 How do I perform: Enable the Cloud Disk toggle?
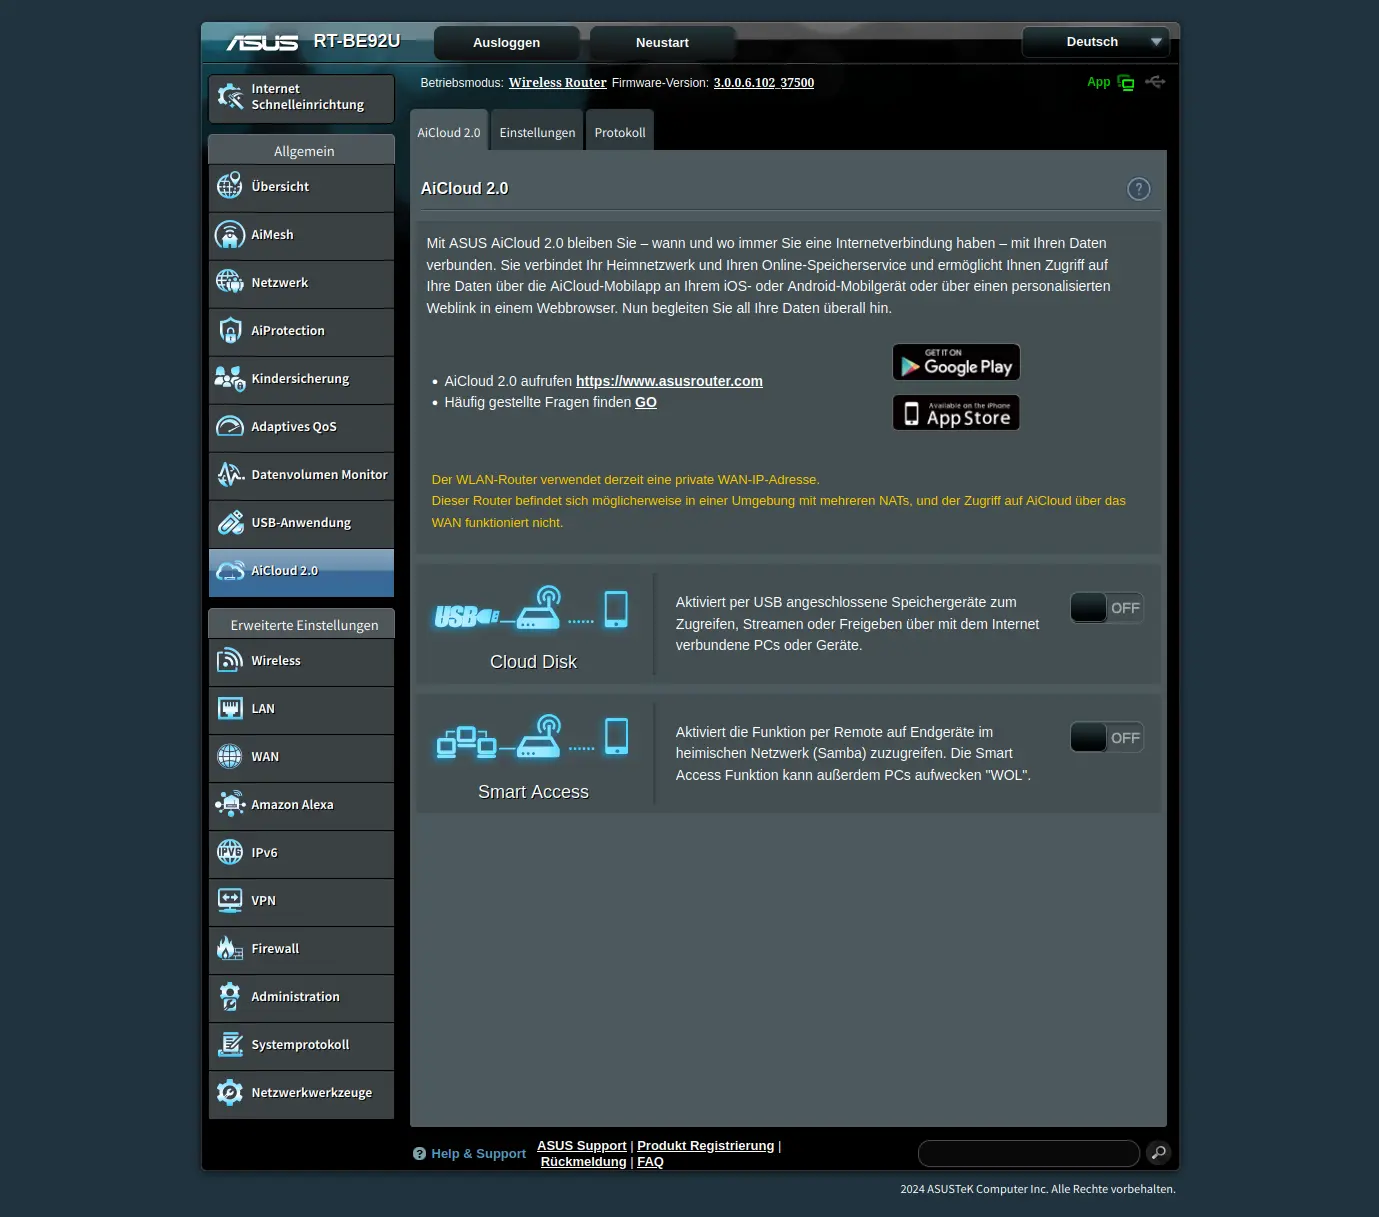(1106, 608)
